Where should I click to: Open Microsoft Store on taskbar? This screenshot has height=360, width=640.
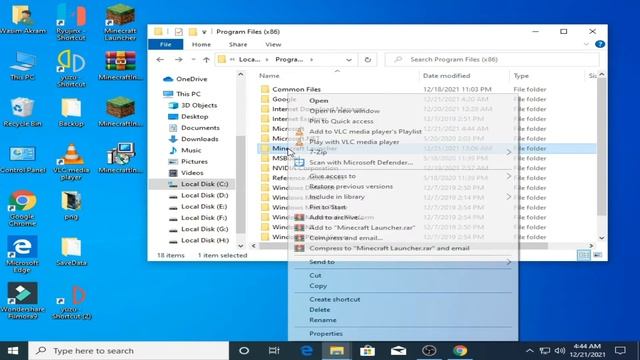pyautogui.click(x=367, y=351)
